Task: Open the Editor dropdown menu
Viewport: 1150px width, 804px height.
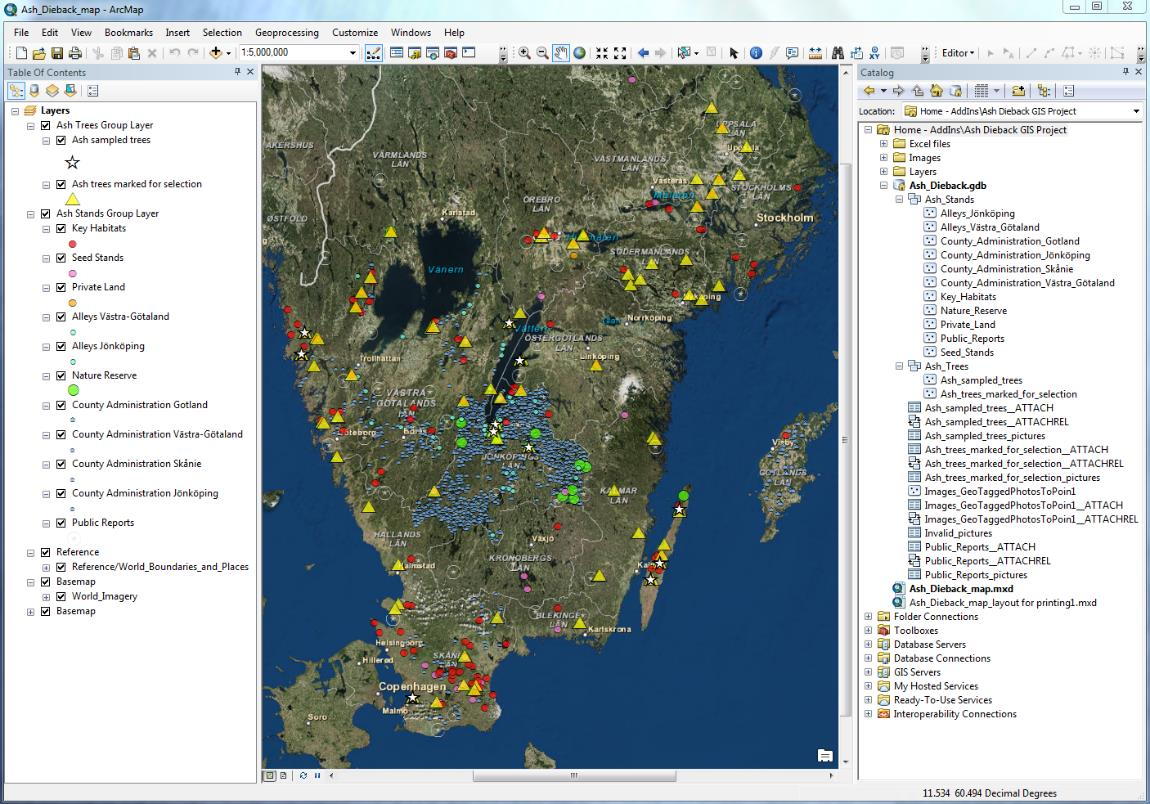Action: pyautogui.click(x=958, y=53)
